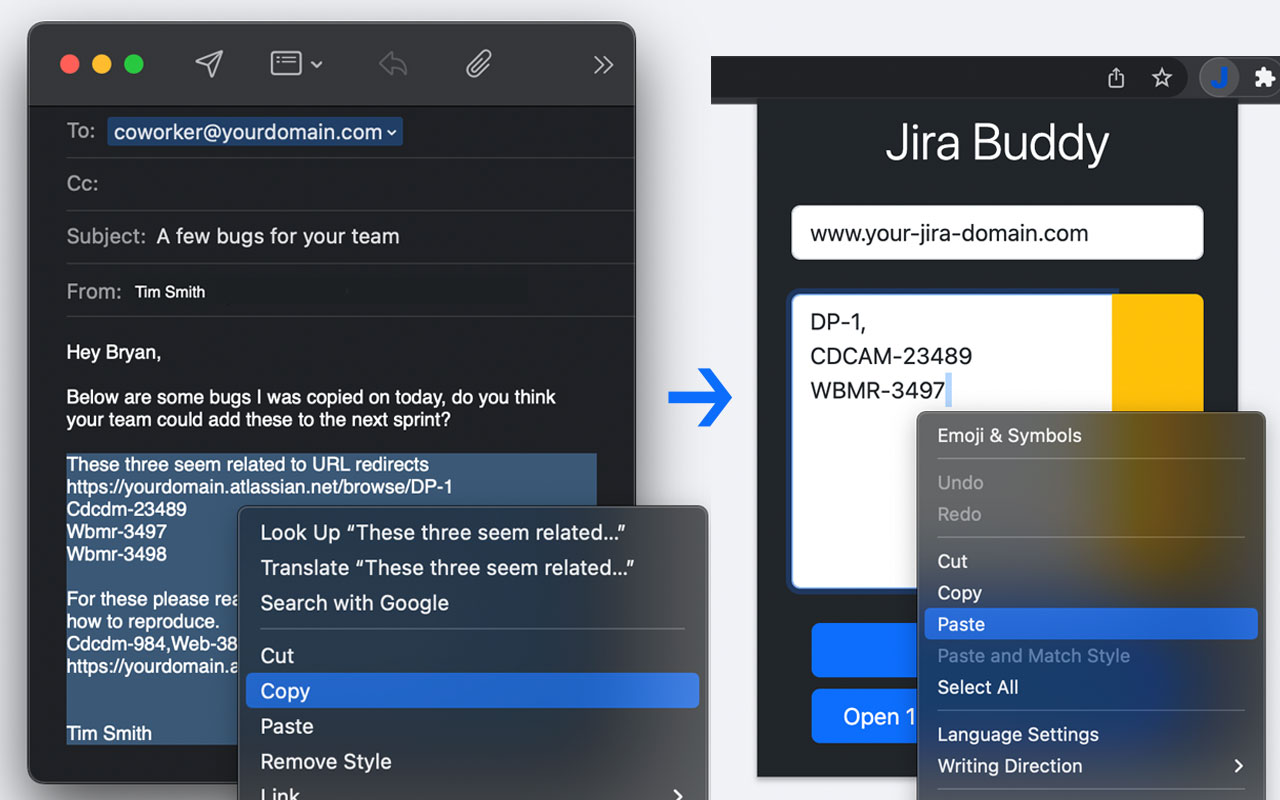The width and height of the screenshot is (1280, 800).
Task: Click the 'Jira Buddy' heading
Action: [x=997, y=143]
